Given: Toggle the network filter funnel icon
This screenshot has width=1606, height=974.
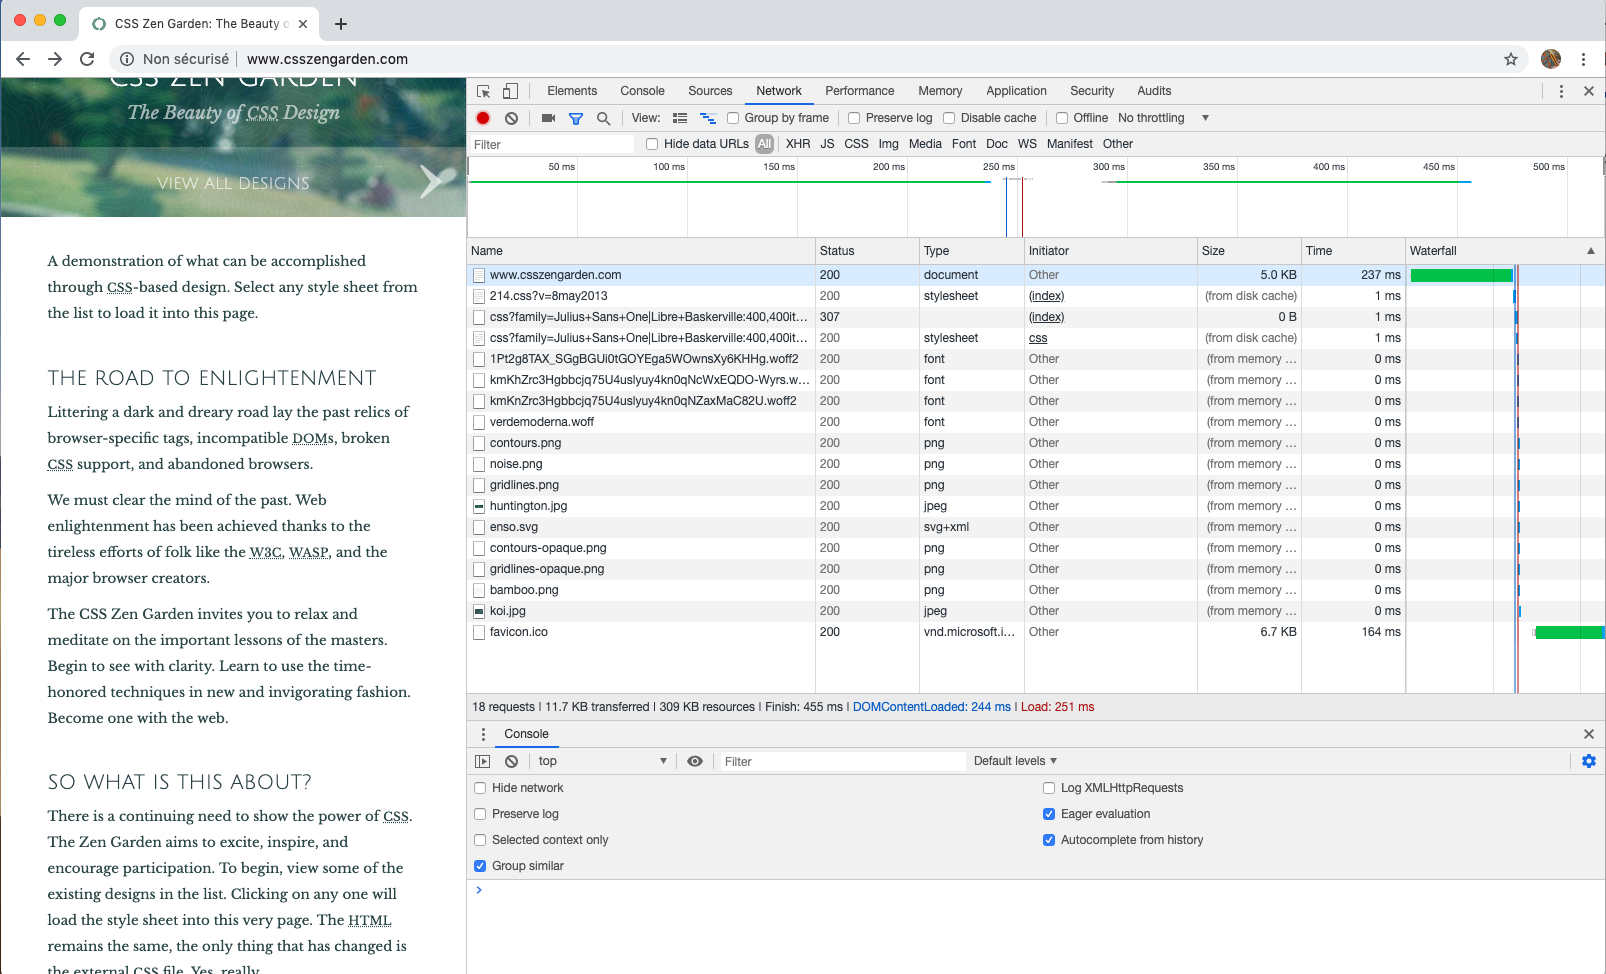Looking at the screenshot, I should (x=576, y=118).
